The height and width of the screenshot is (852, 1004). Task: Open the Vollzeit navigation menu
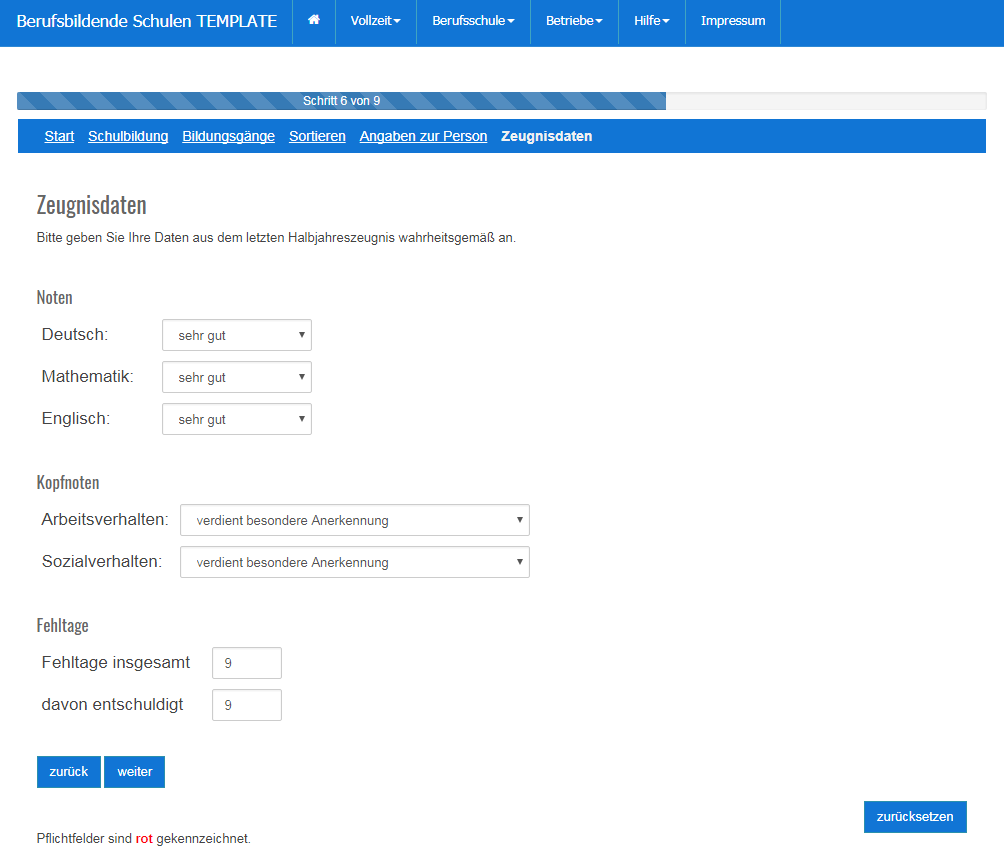[374, 22]
